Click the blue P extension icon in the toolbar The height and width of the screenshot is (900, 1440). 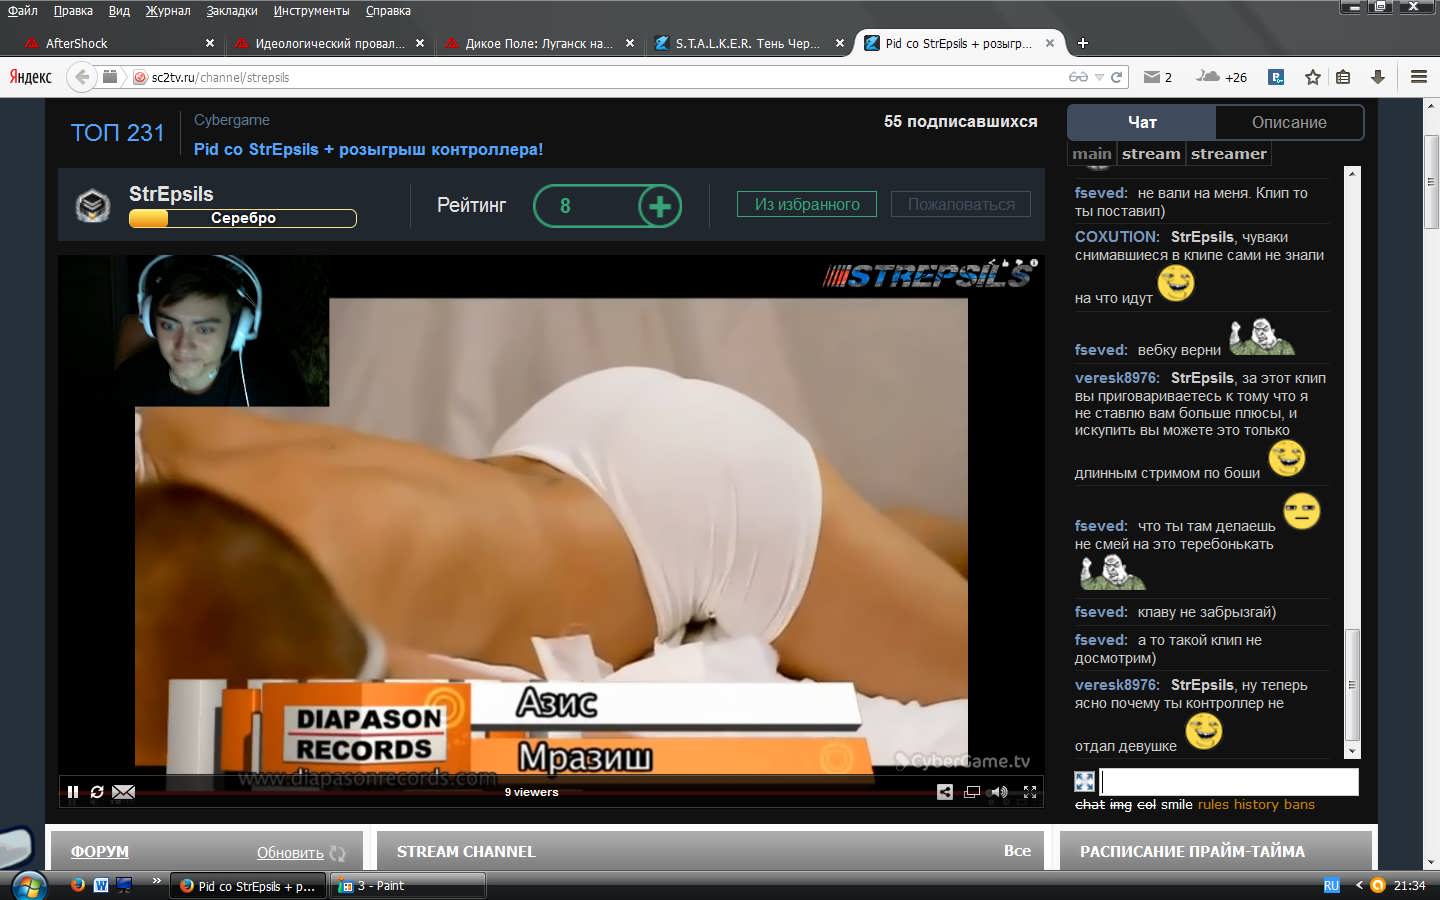pyautogui.click(x=1276, y=77)
